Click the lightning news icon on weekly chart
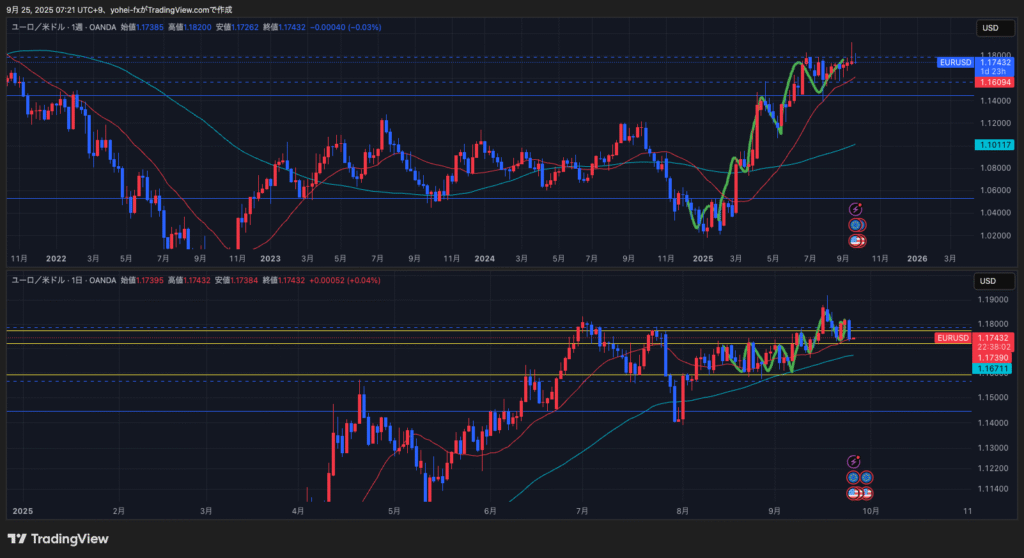This screenshot has height=558, width=1024. [855, 209]
